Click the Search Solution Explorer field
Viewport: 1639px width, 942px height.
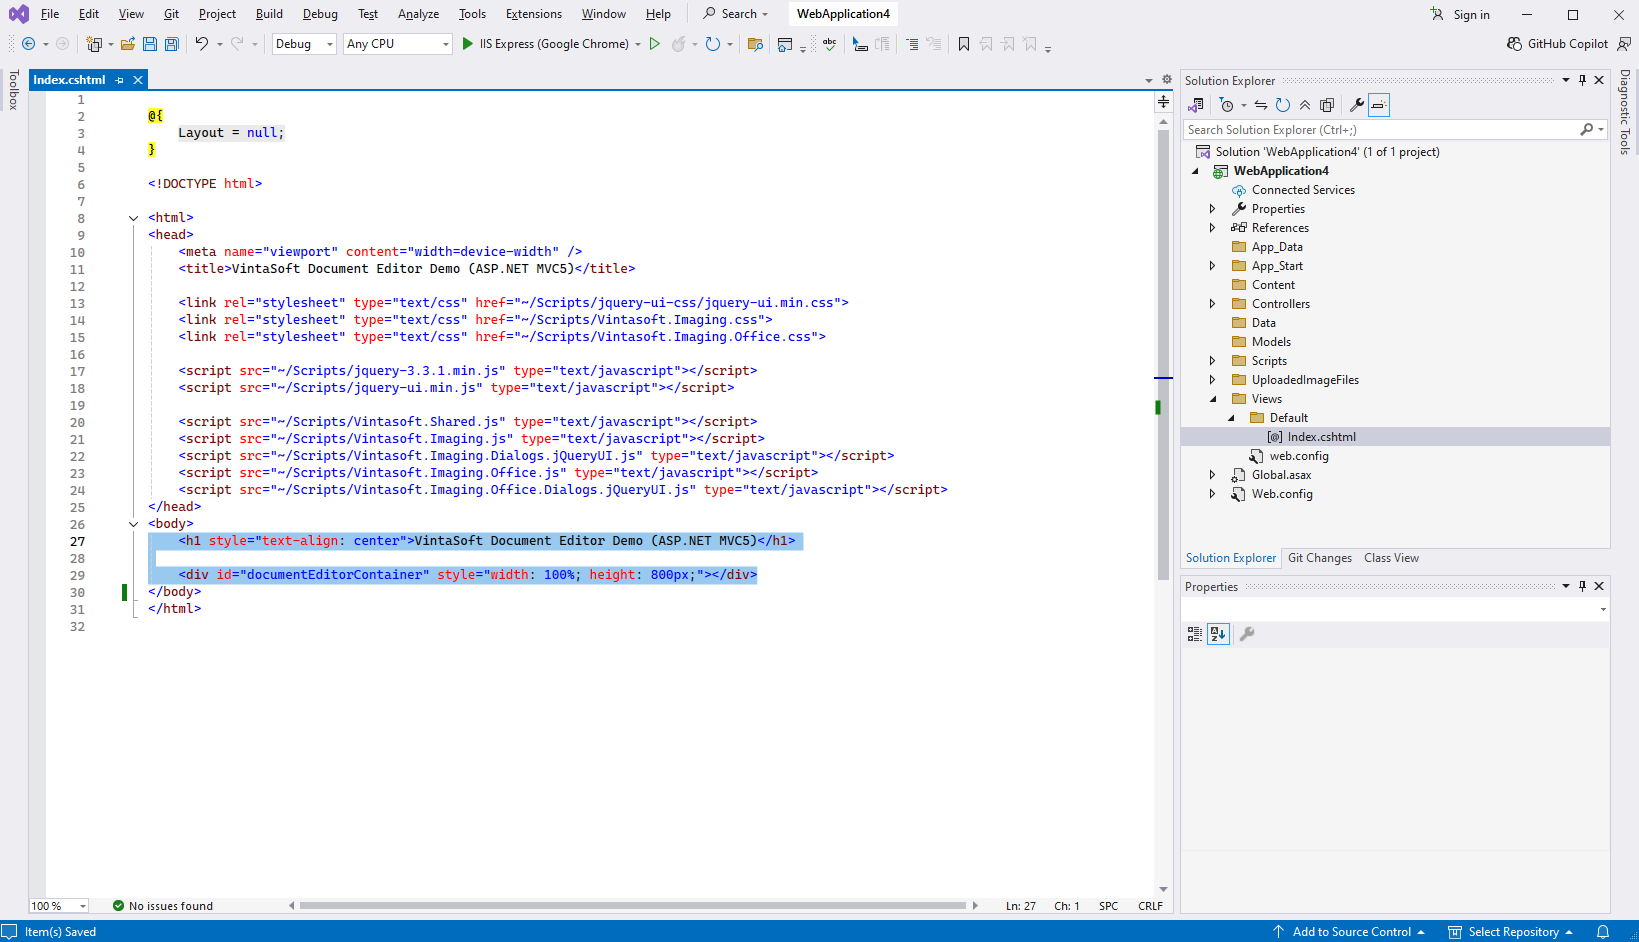coord(1380,130)
